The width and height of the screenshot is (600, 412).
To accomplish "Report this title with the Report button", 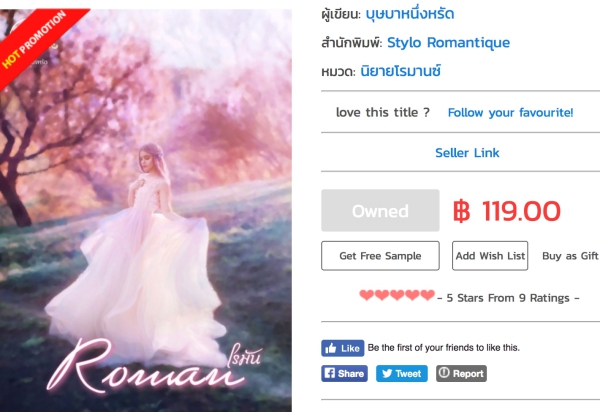I will click(x=461, y=373).
